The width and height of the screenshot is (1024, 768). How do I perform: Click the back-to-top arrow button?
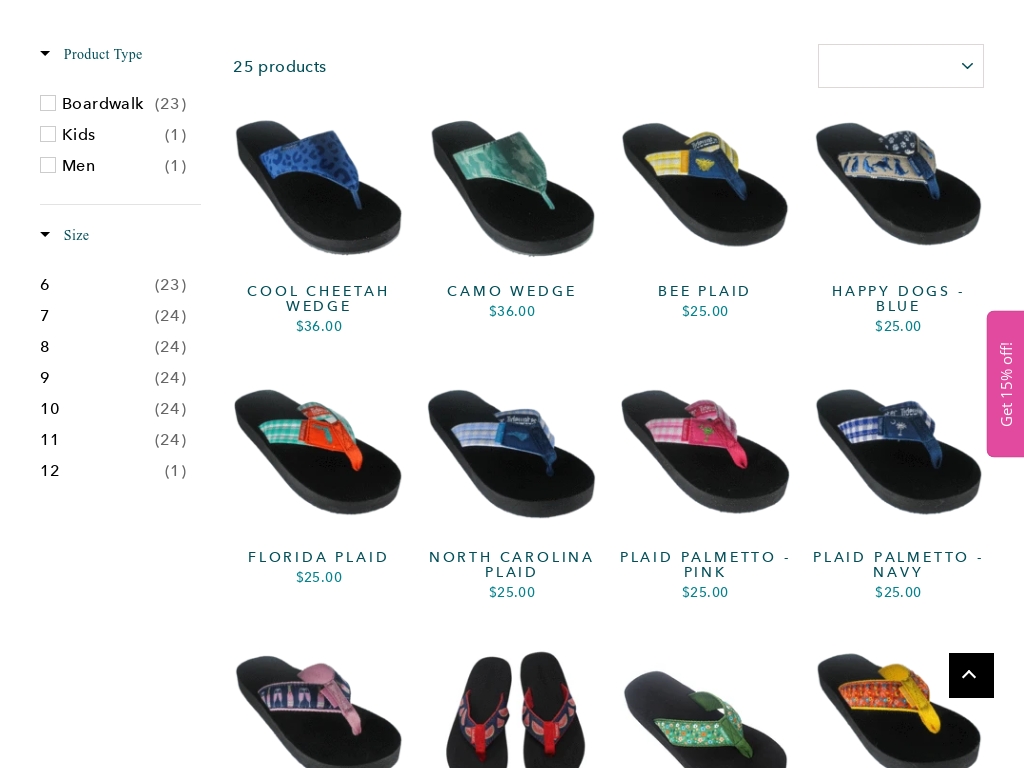point(971,675)
